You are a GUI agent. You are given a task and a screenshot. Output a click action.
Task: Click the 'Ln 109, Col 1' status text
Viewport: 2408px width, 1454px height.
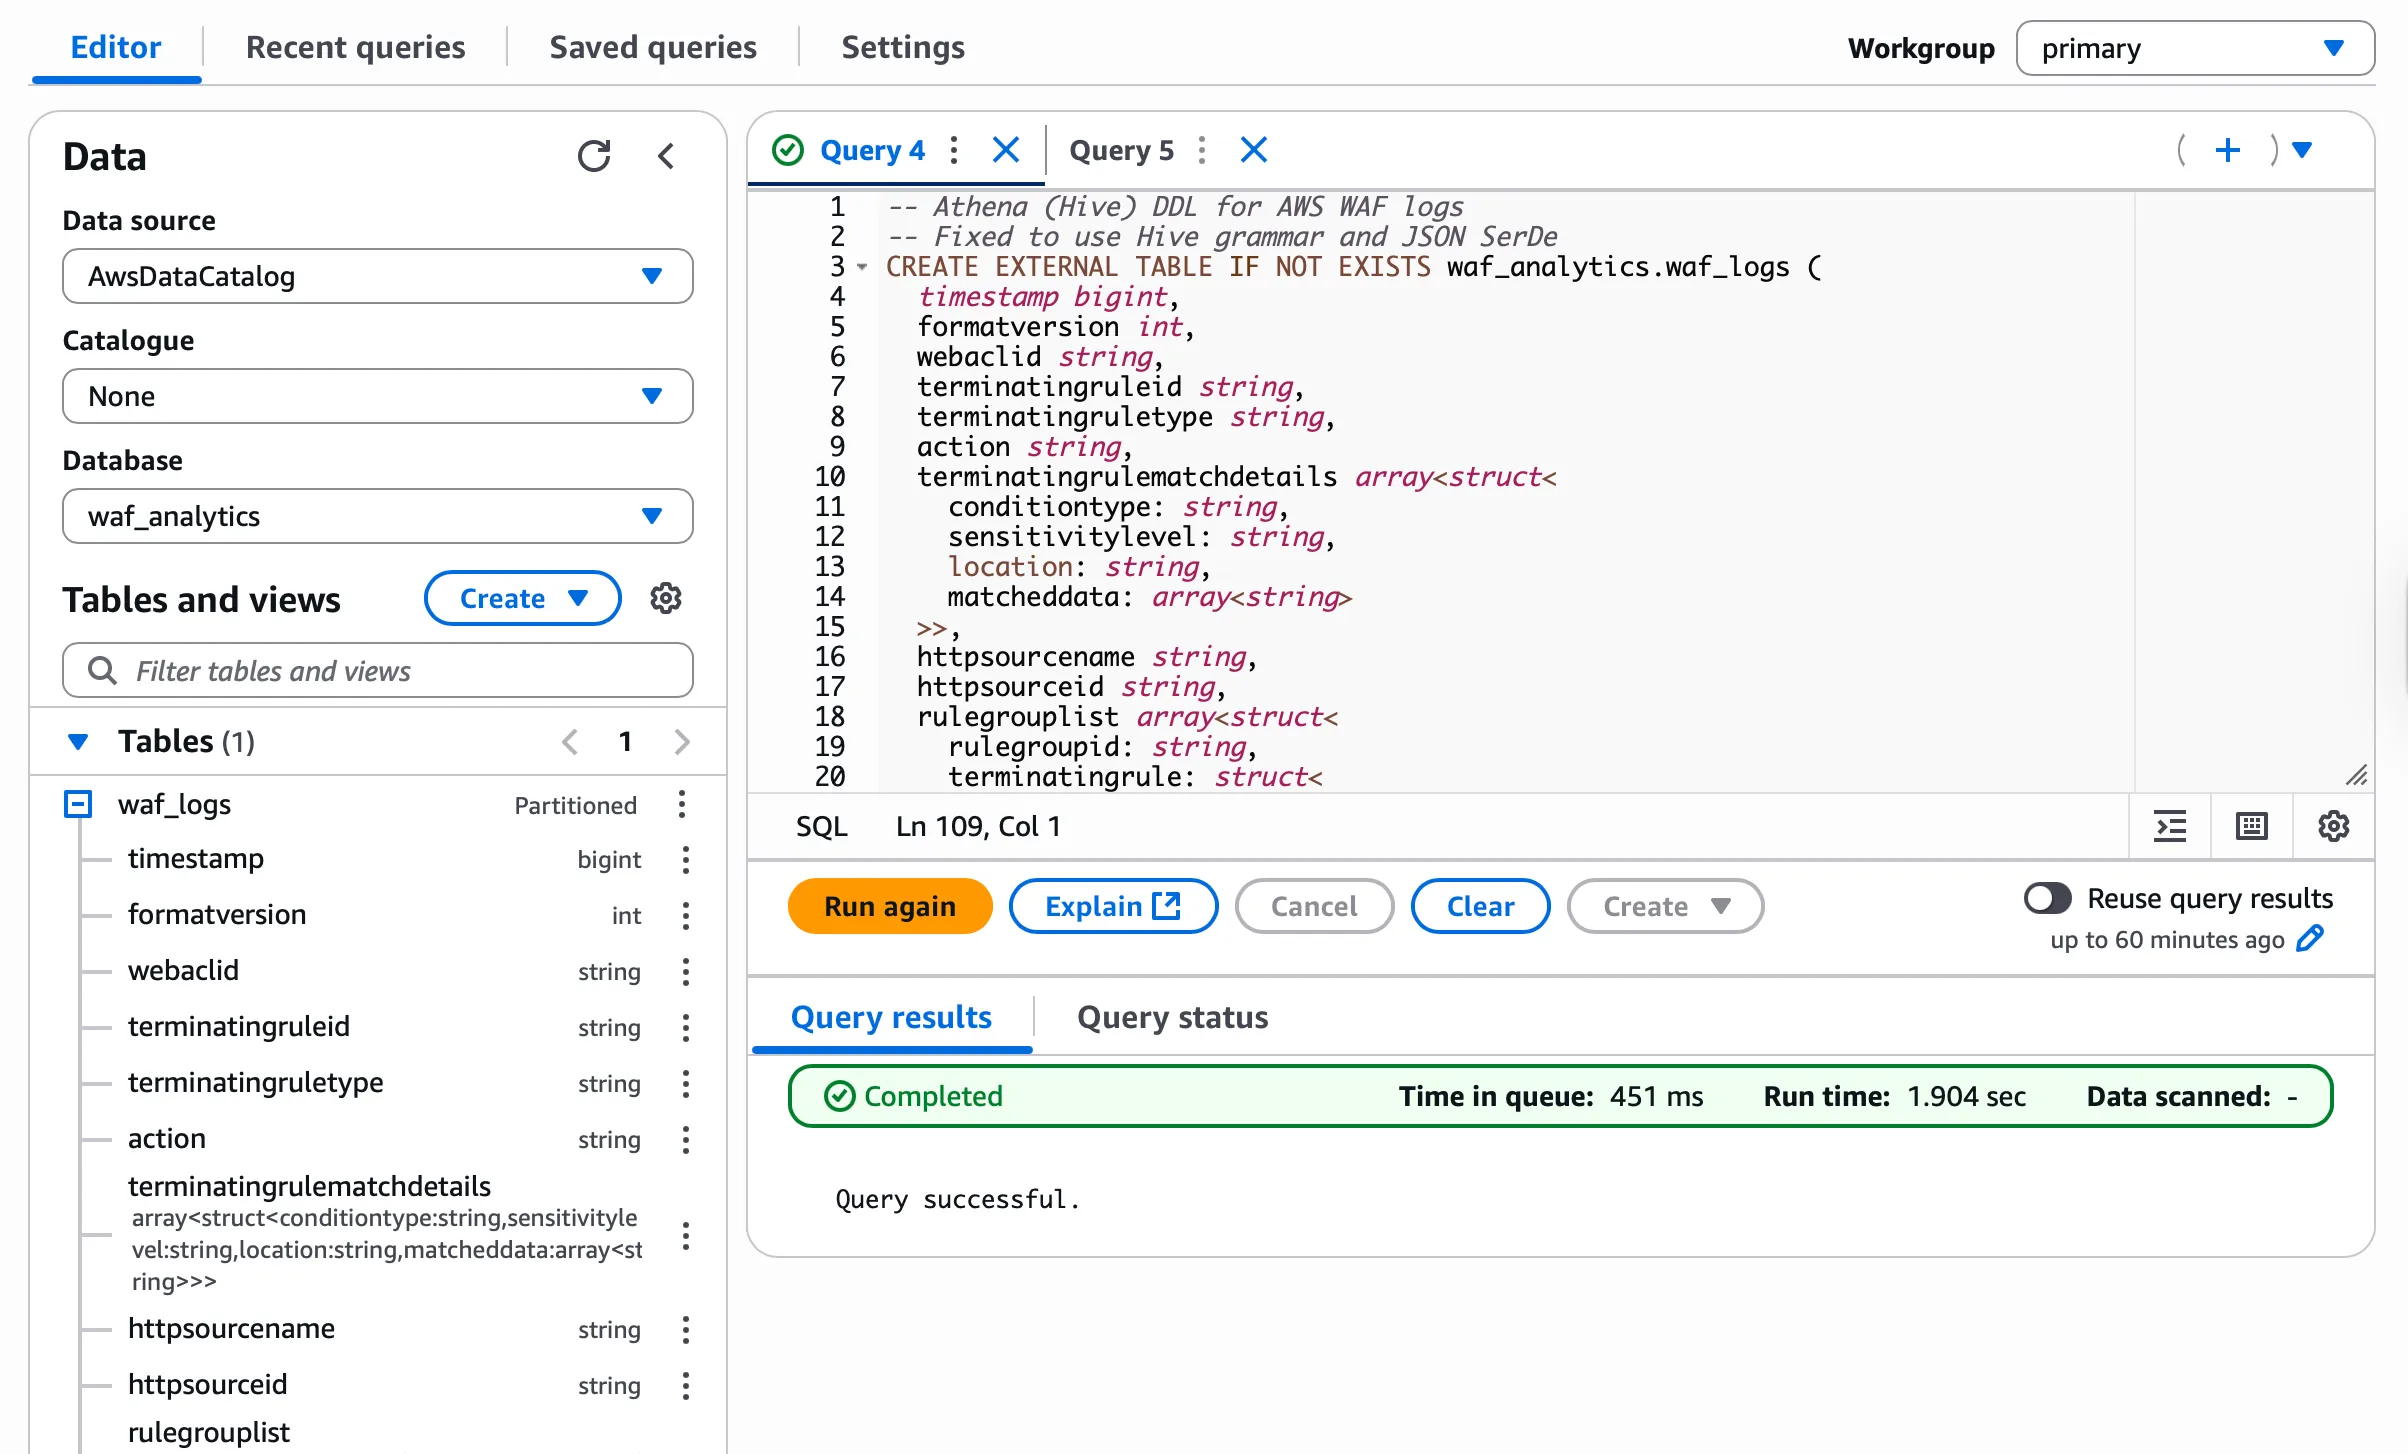[978, 826]
